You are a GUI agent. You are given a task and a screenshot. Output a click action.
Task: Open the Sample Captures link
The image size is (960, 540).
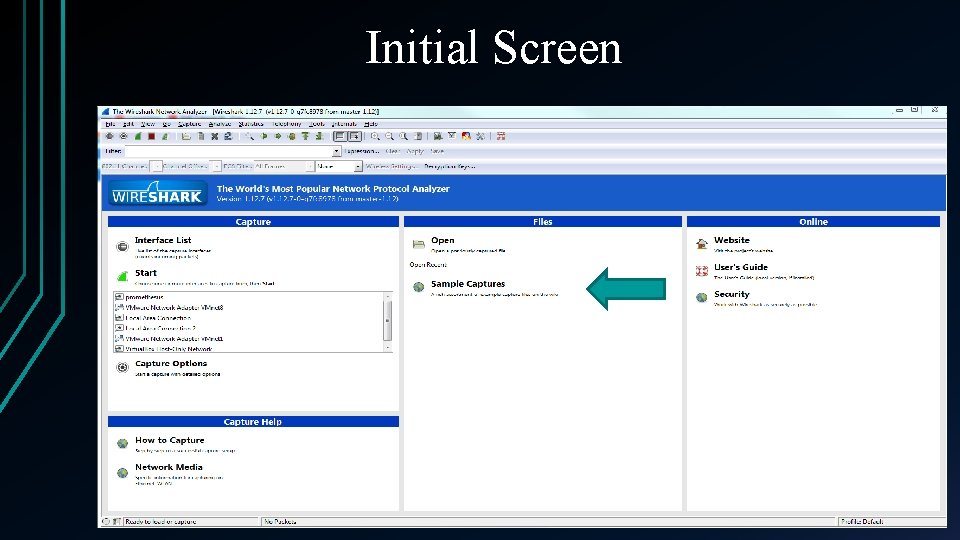tap(468, 284)
